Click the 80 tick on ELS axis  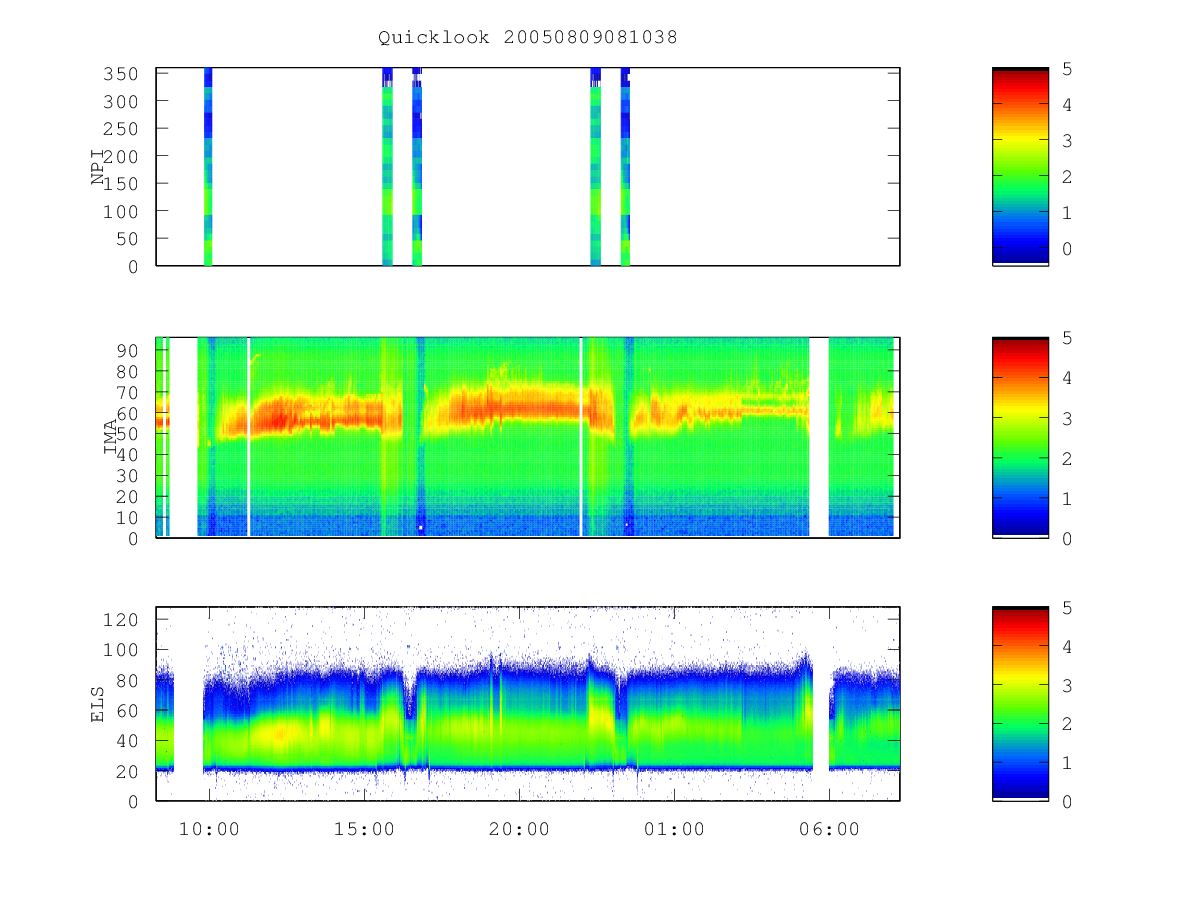point(129,680)
